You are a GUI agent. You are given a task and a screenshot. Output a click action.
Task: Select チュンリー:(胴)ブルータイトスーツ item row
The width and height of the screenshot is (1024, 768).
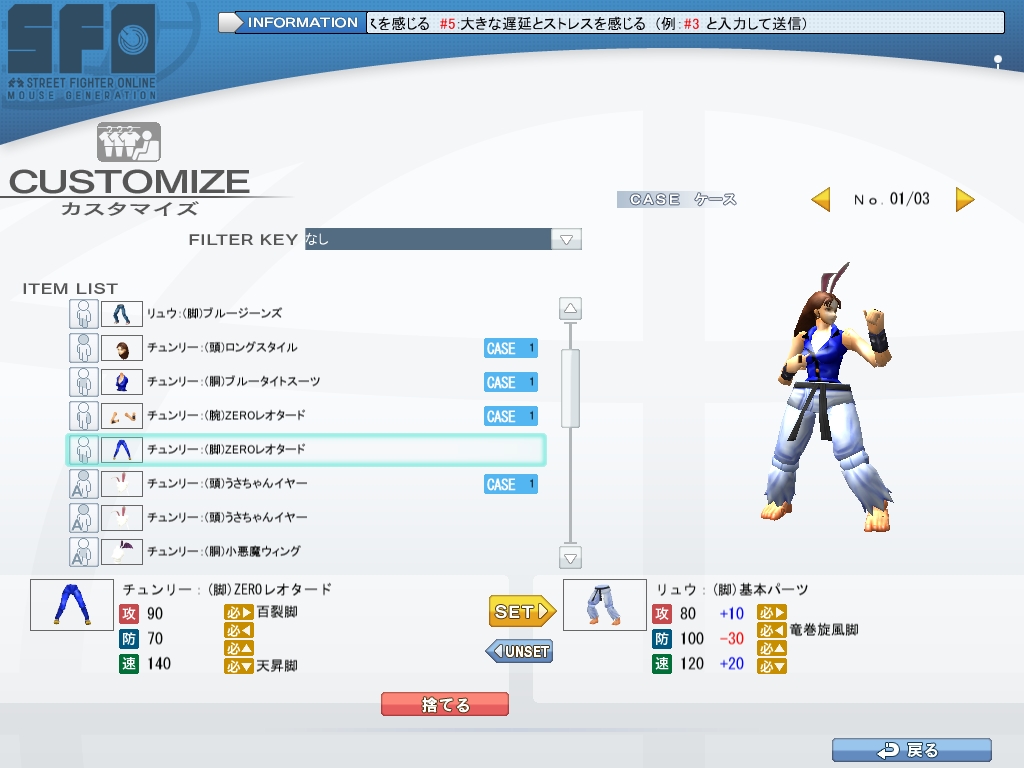click(x=306, y=382)
